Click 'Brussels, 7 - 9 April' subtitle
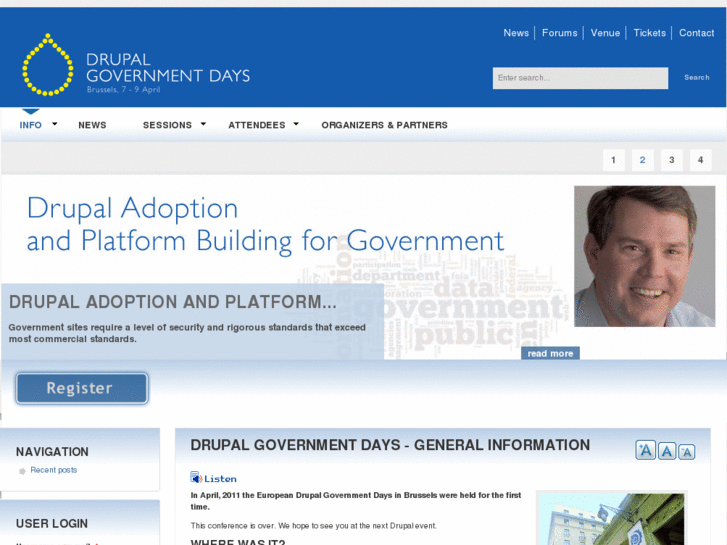Viewport: 727px width, 545px height. tap(123, 90)
